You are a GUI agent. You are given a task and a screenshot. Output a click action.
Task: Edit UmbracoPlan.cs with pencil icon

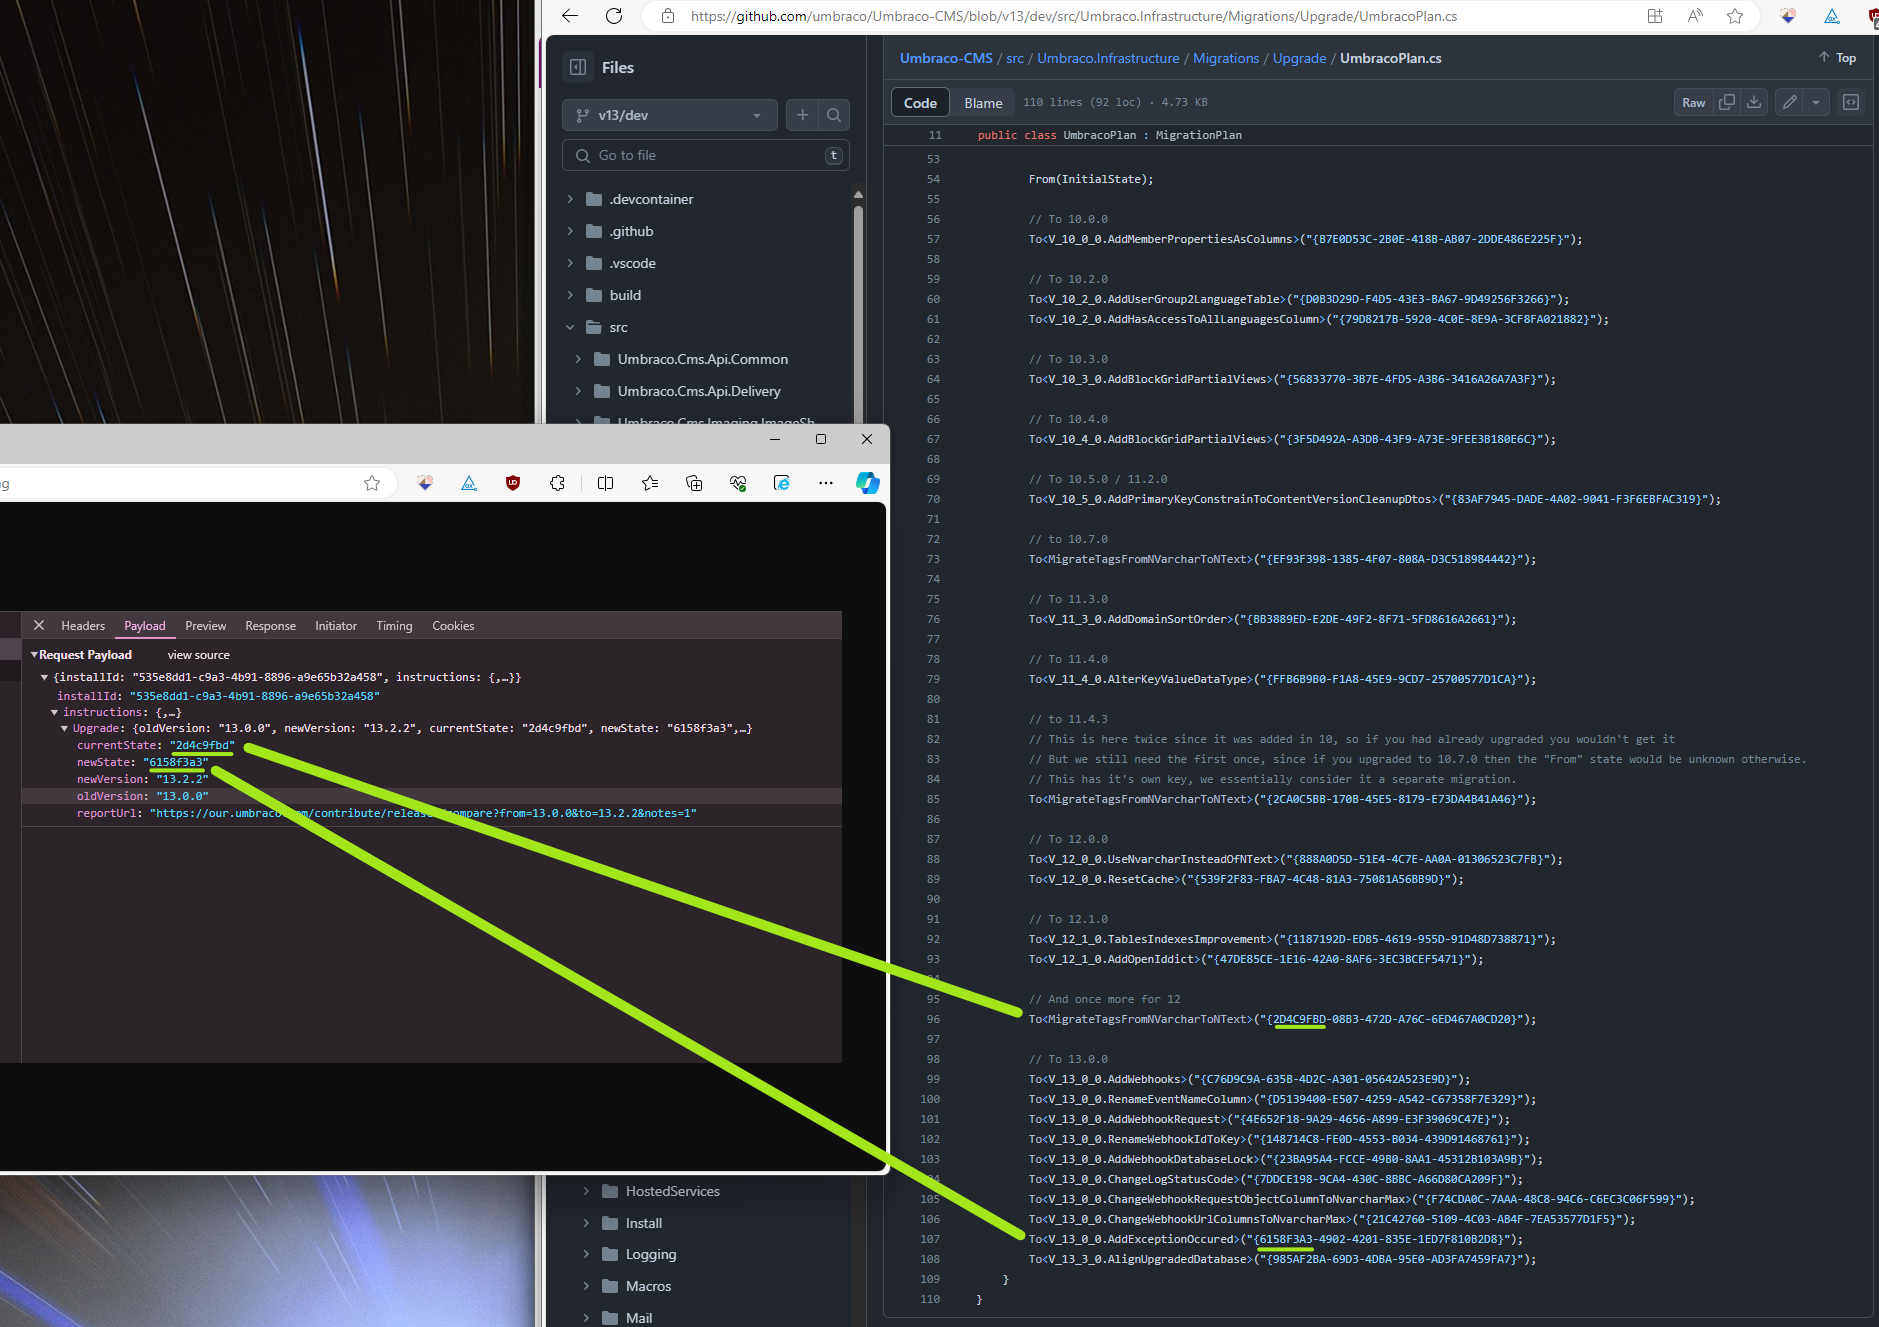pyautogui.click(x=1790, y=102)
